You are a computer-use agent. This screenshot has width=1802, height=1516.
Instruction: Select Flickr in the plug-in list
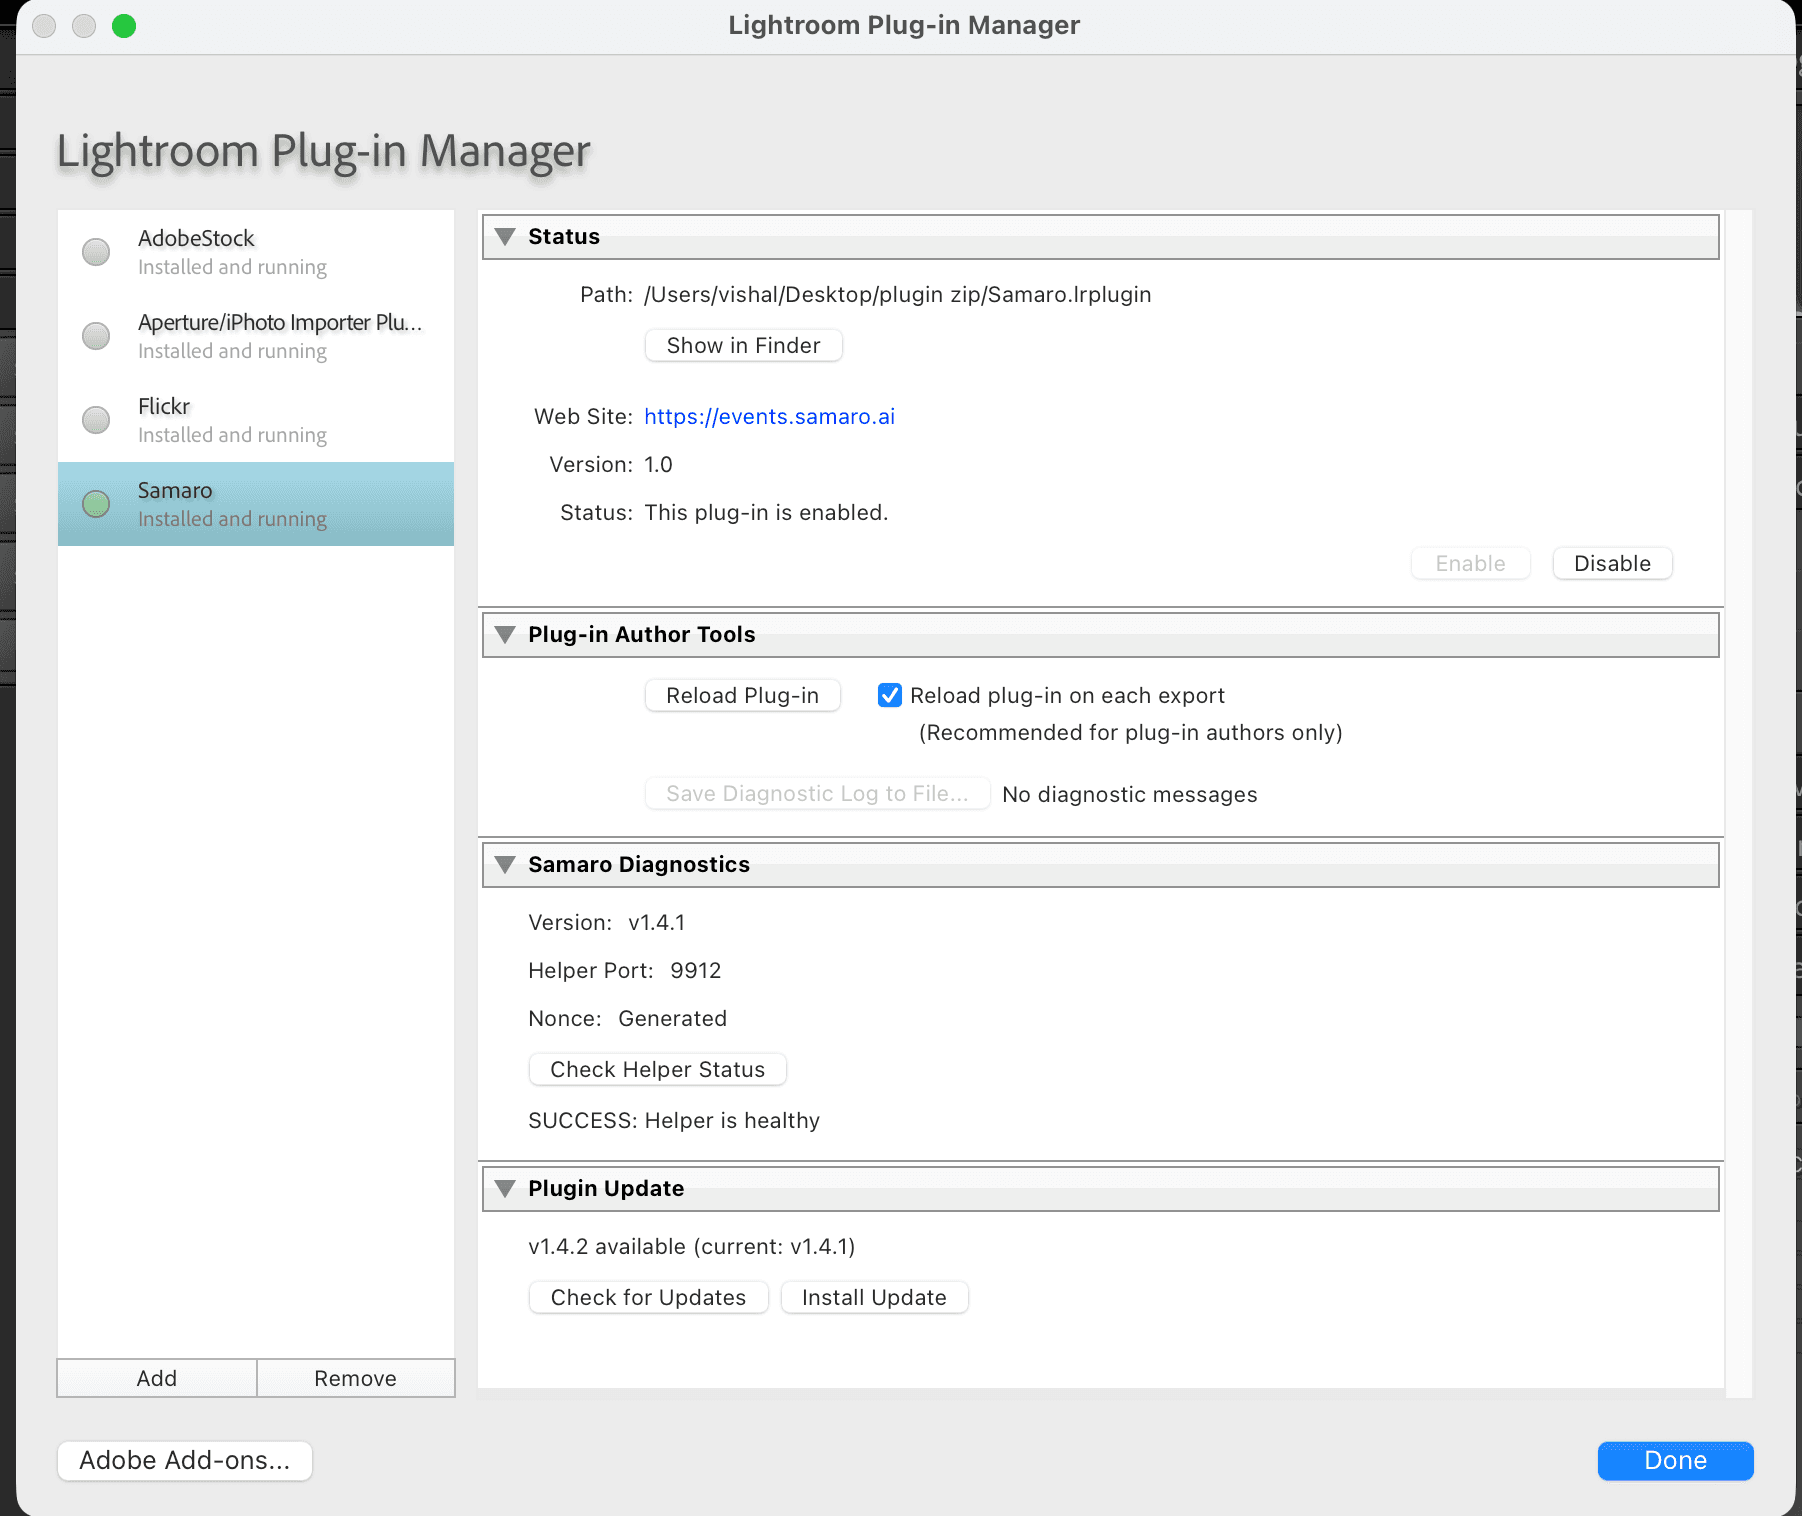pyautogui.click(x=256, y=420)
